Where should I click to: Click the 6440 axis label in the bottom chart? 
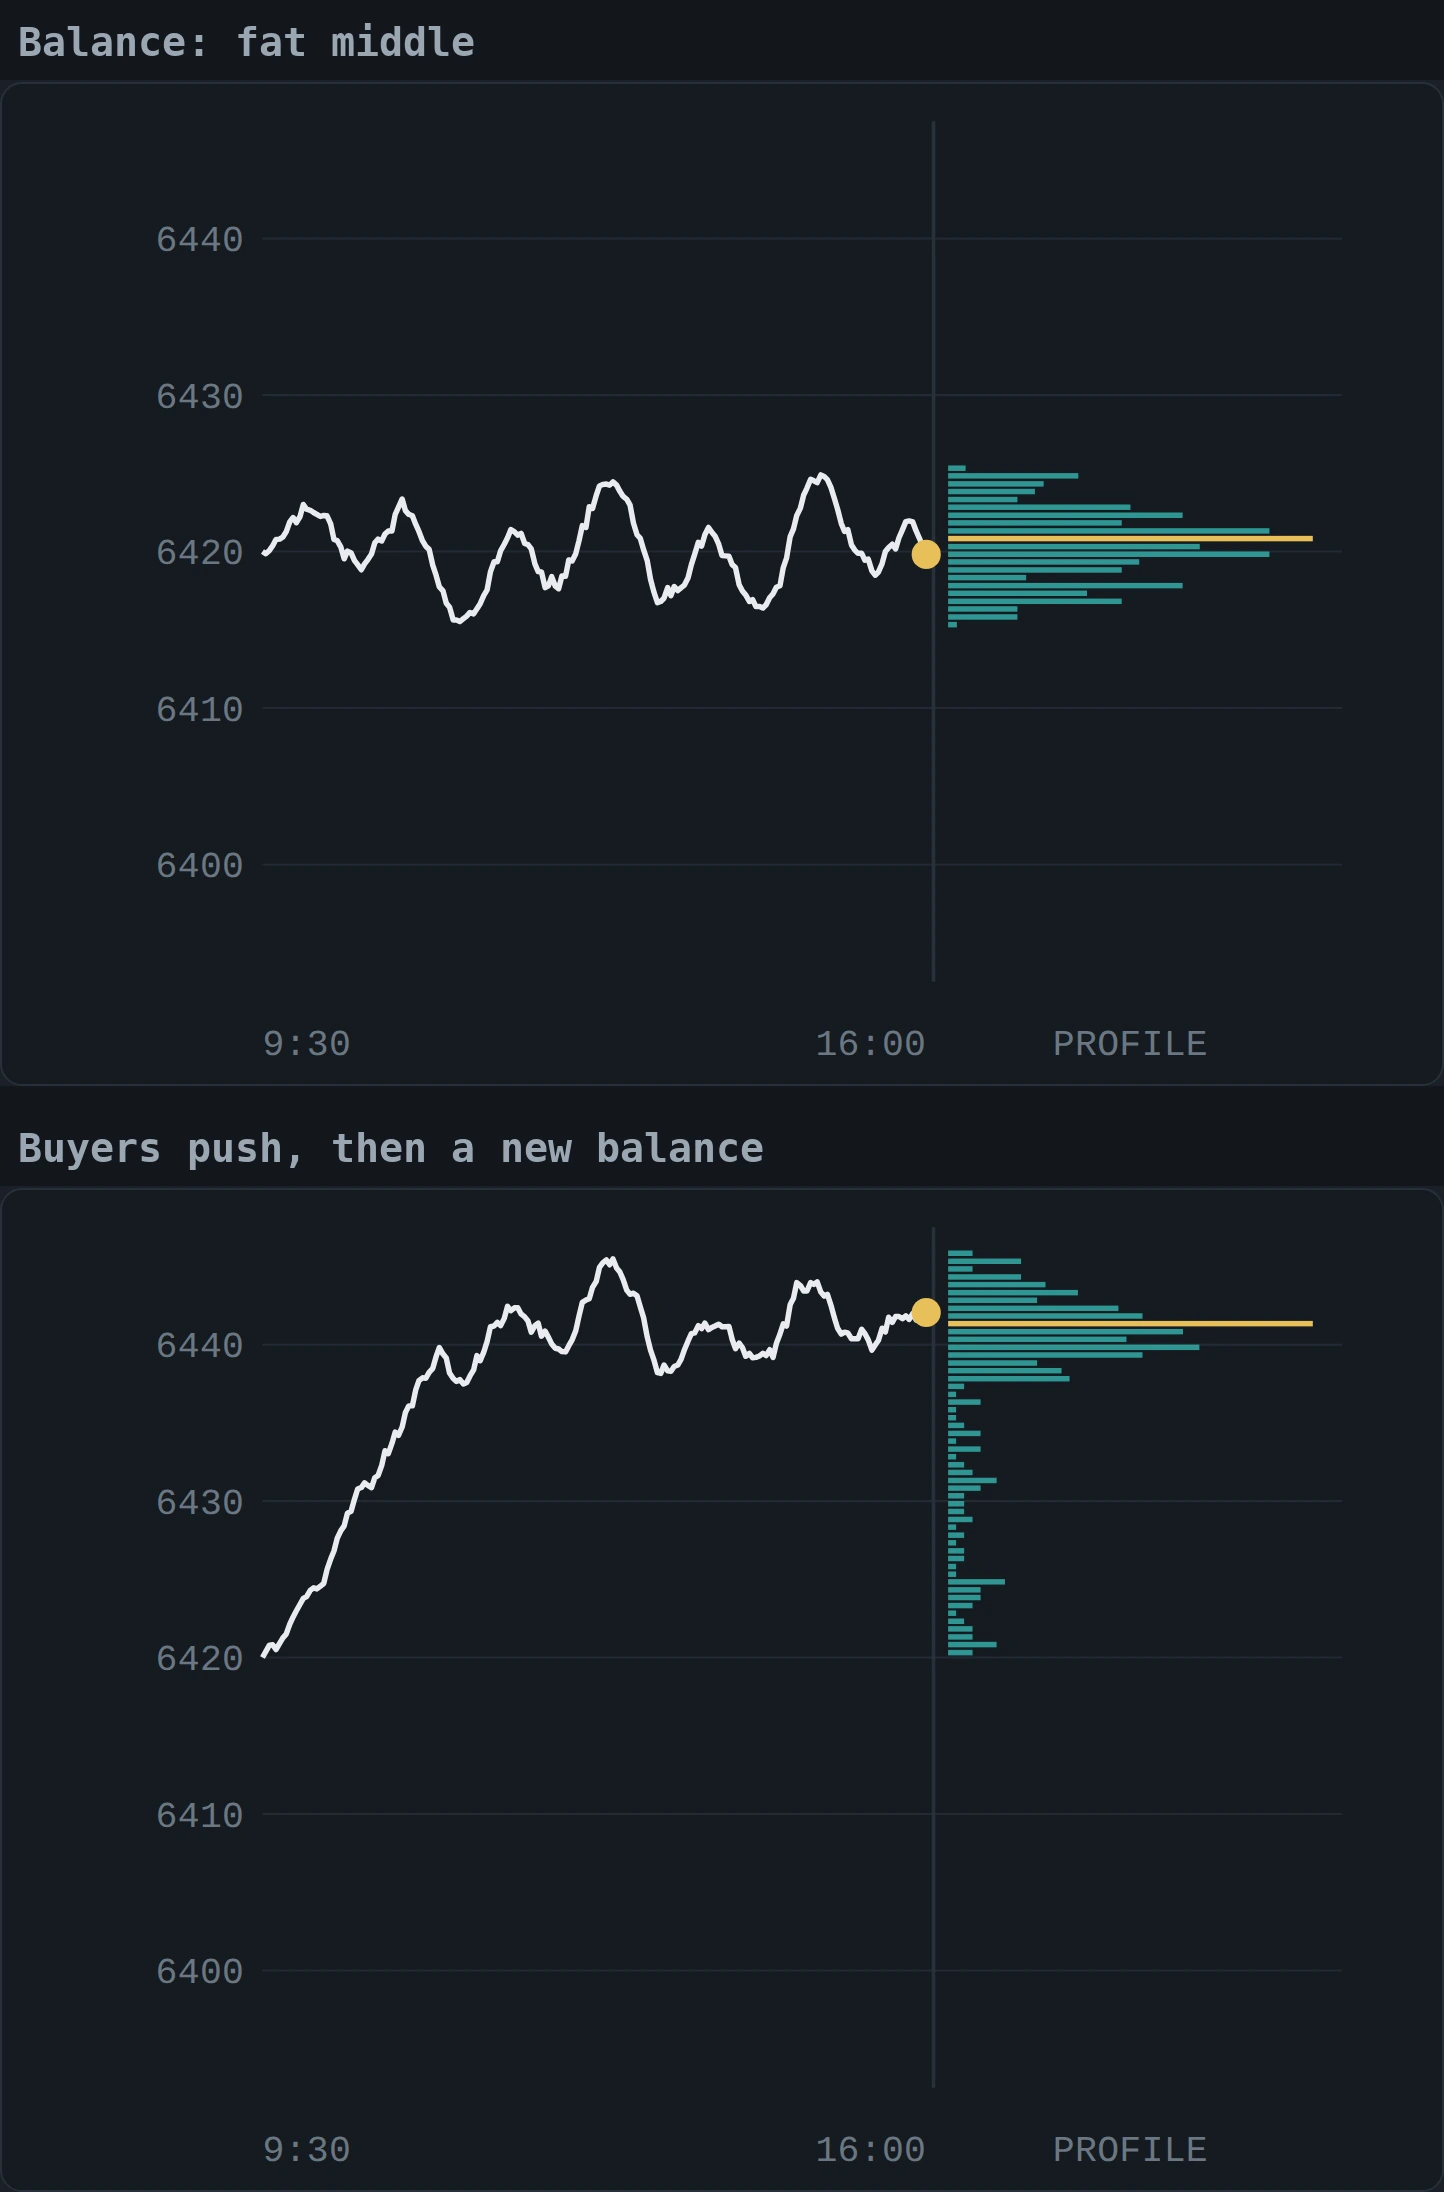click(x=199, y=1345)
